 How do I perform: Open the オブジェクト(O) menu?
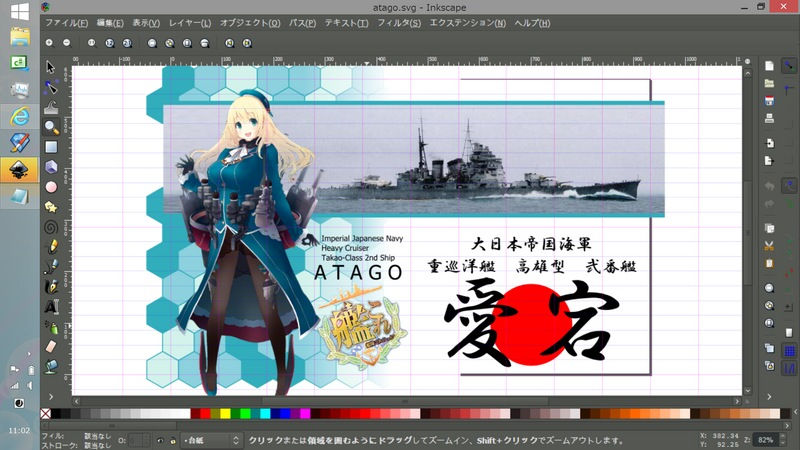coord(250,23)
